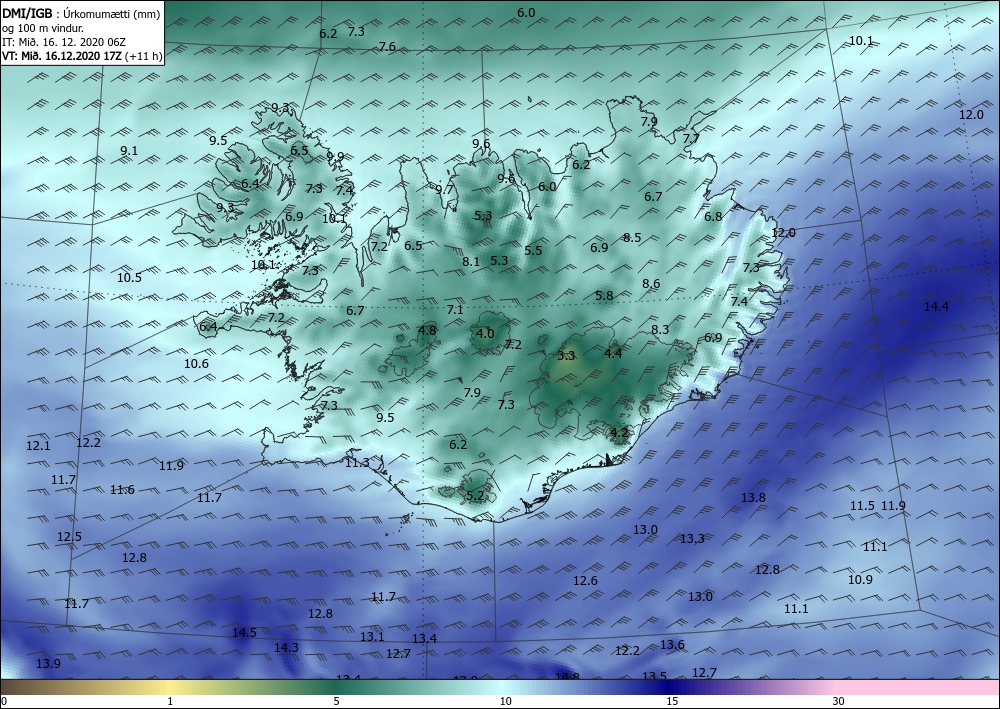This screenshot has height=709, width=1000.
Task: Click the "og 100 m vindur." line
Action: [43, 28]
